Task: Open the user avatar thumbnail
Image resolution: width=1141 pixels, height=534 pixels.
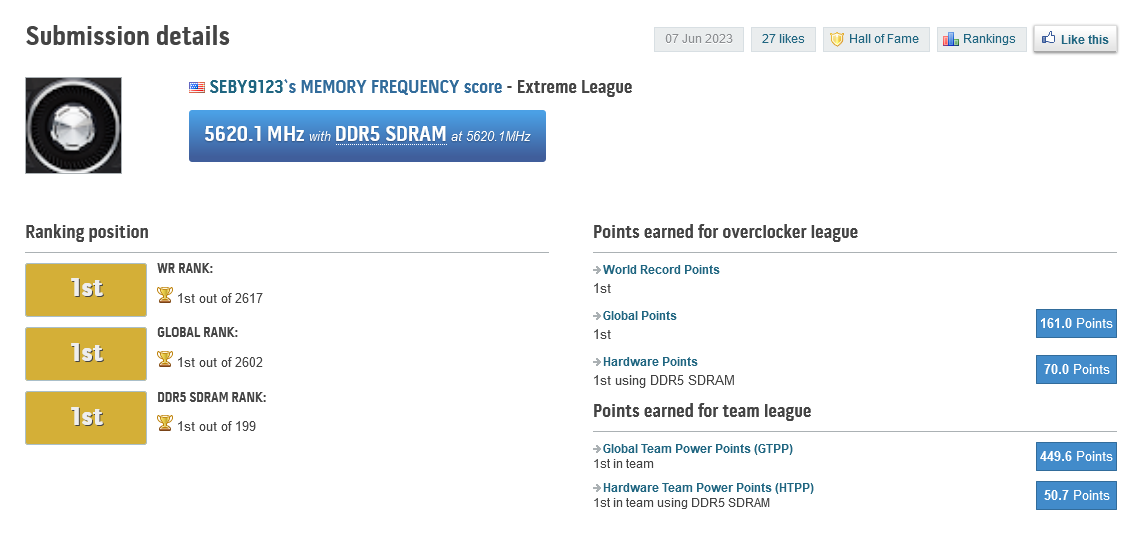Action: (x=73, y=125)
